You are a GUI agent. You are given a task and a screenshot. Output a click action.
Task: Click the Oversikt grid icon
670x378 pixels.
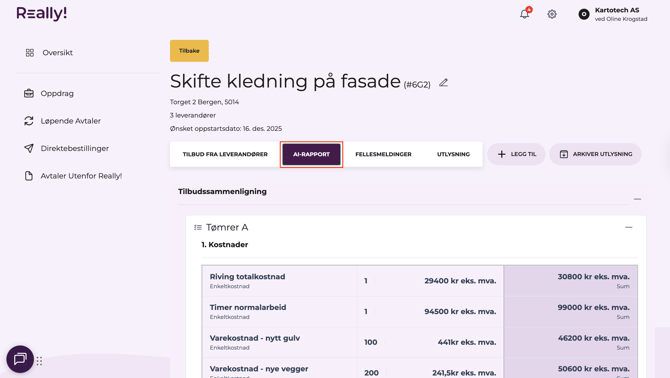[29, 53]
